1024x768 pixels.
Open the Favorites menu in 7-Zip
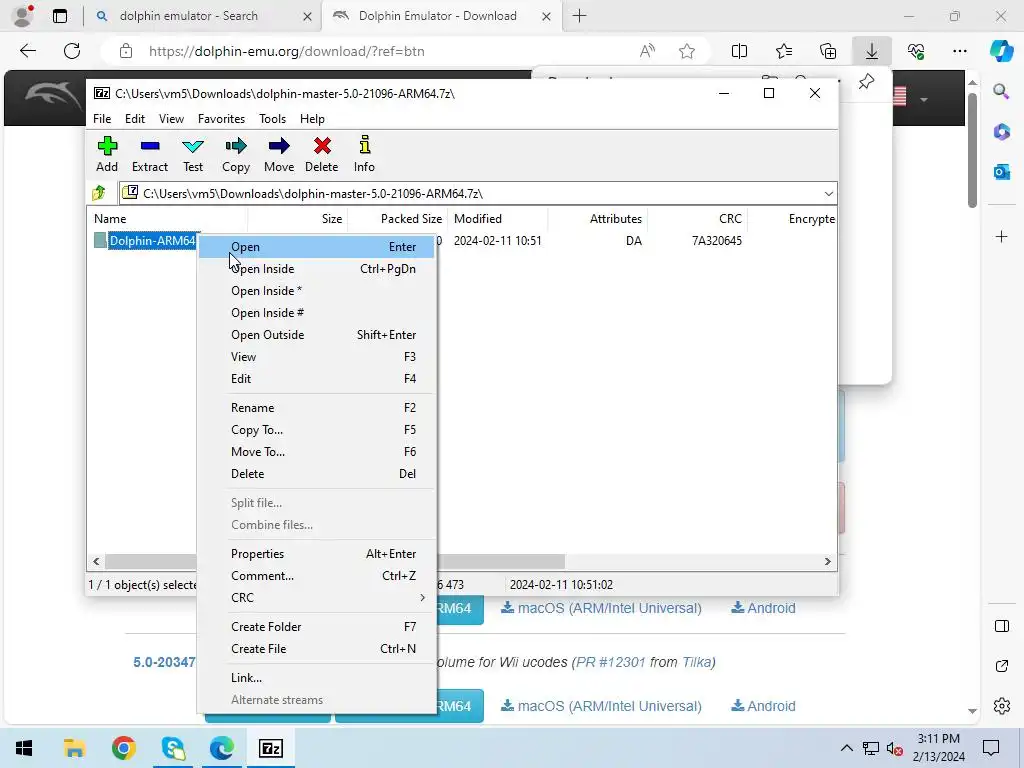[x=221, y=119]
